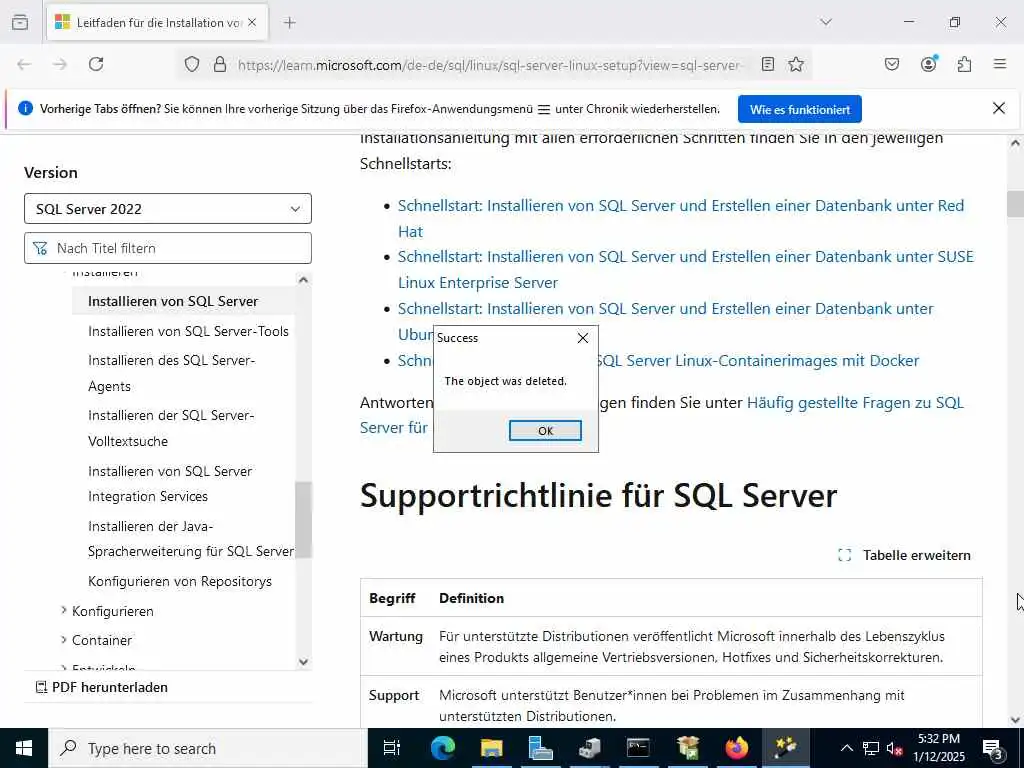Viewport: 1024px width, 768px height.
Task: Open the package installer box taskbar icon
Action: [687, 748]
